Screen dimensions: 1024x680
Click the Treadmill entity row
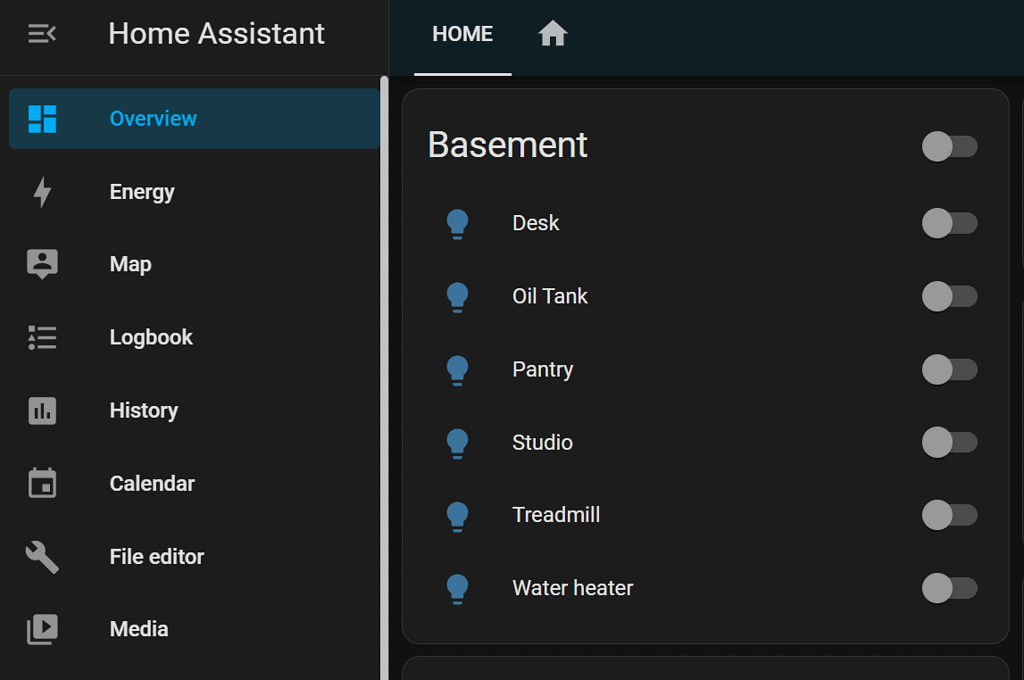[556, 515]
